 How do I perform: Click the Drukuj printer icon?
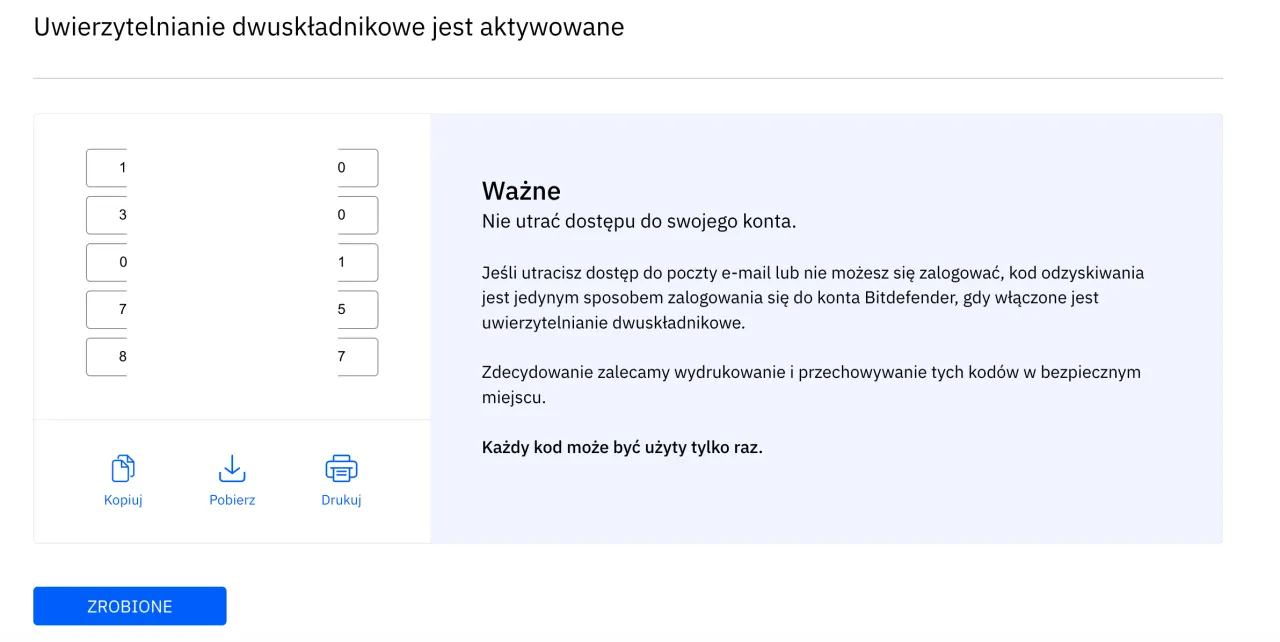click(x=341, y=466)
